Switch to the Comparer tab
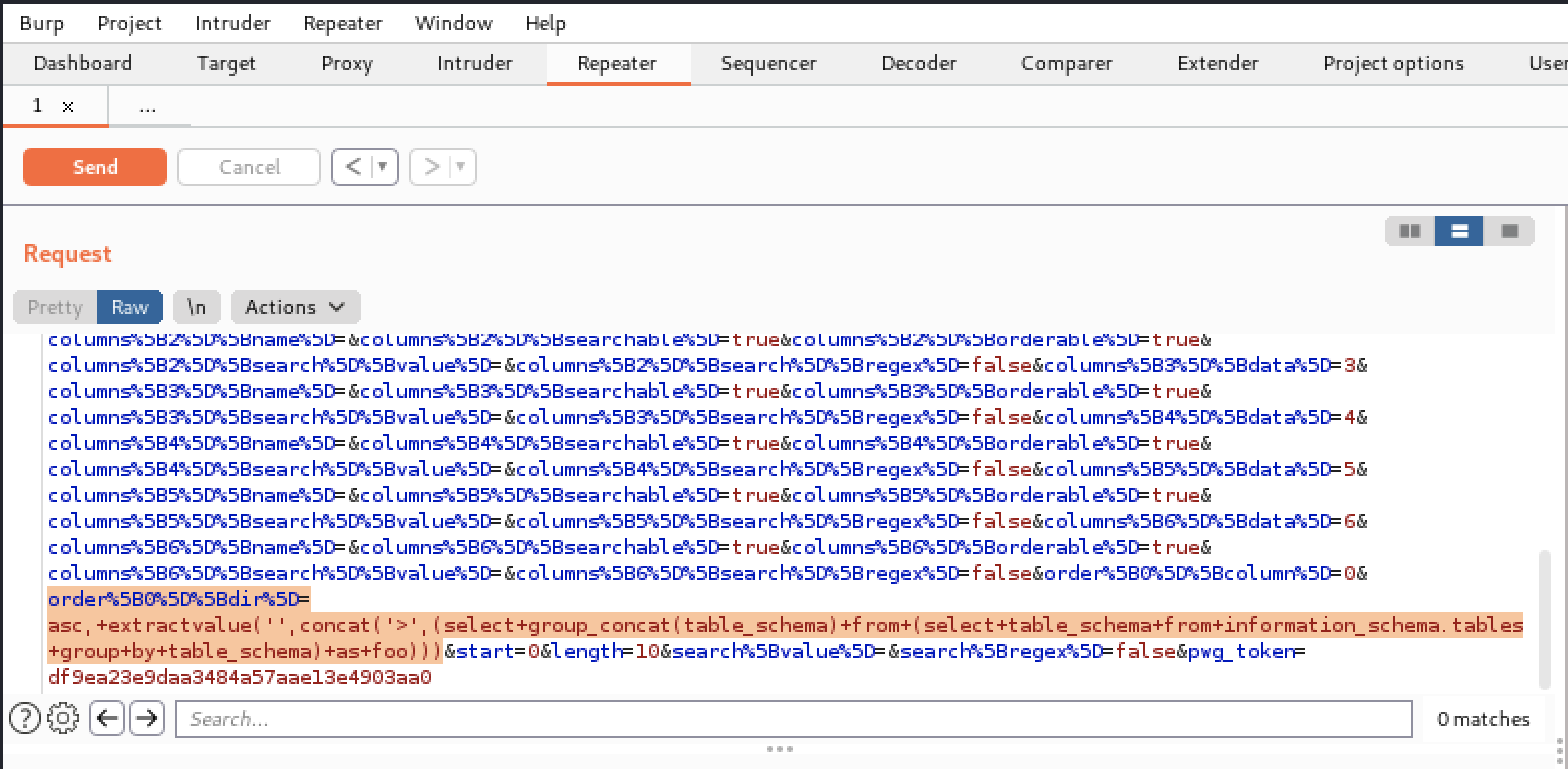This screenshot has height=769, width=1568. [1067, 63]
